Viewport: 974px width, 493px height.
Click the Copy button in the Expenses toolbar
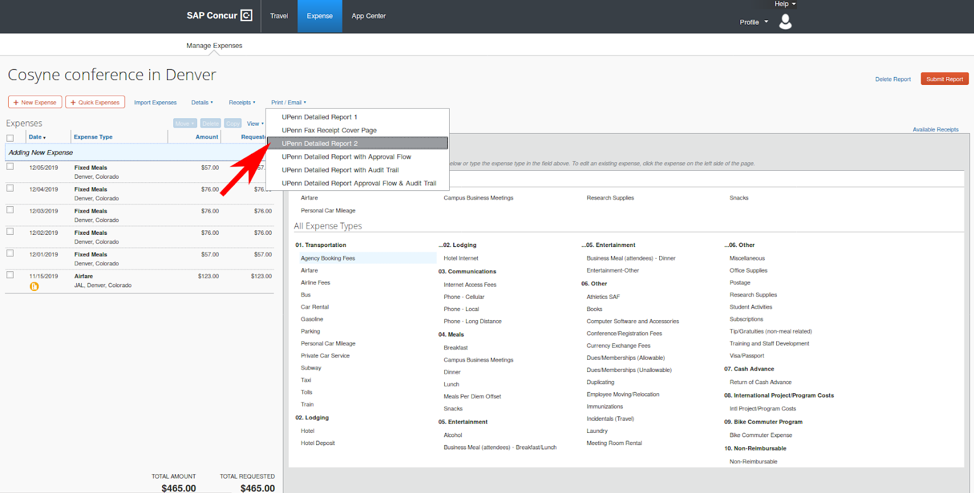point(232,124)
